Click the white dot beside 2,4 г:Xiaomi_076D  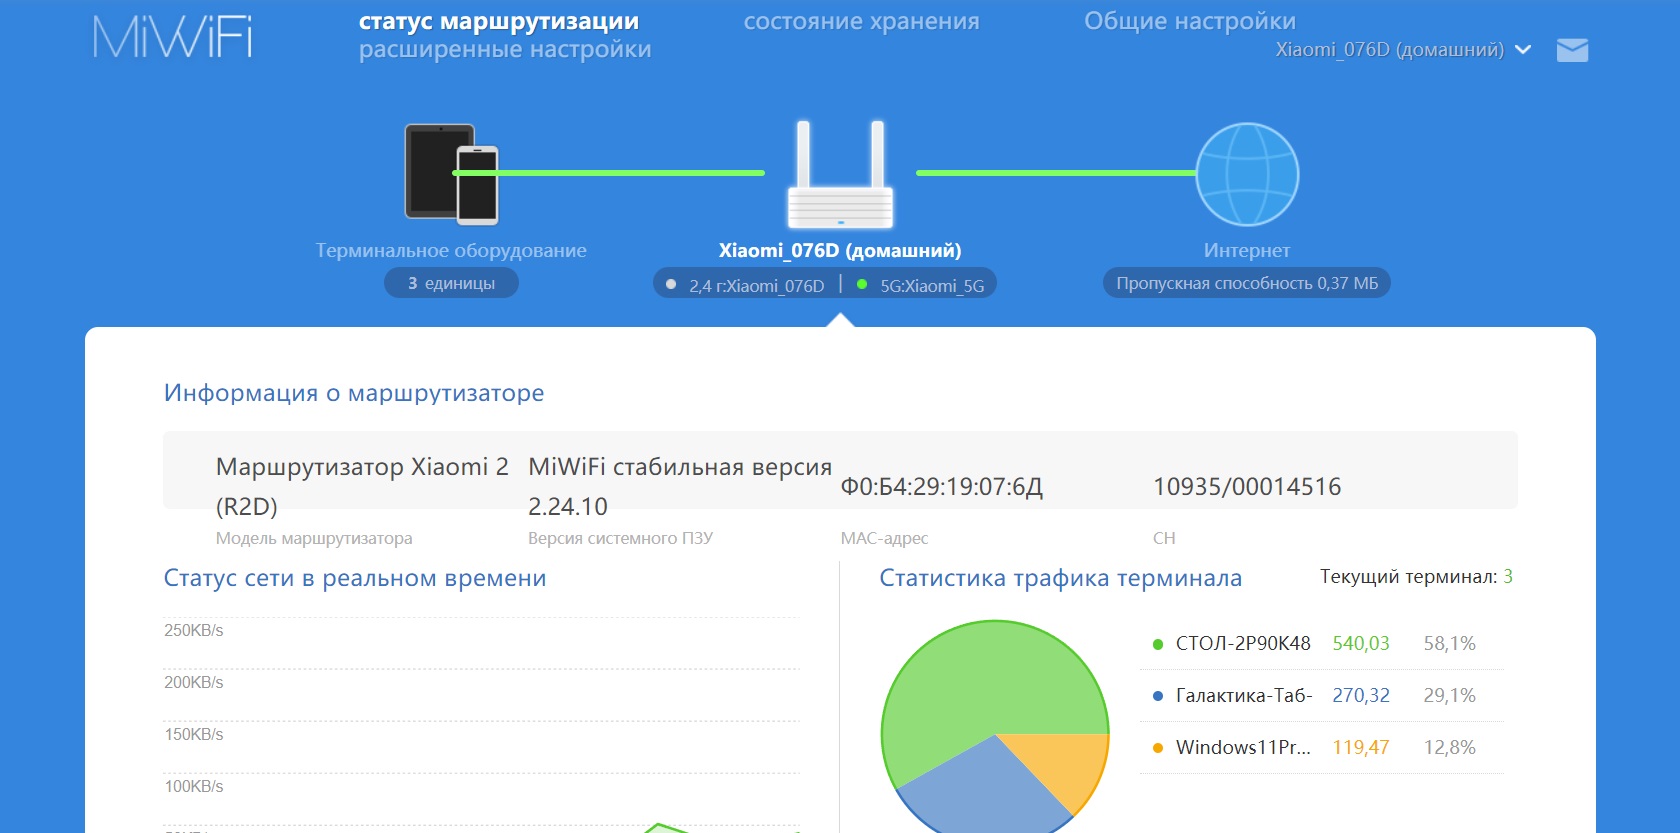tap(671, 285)
